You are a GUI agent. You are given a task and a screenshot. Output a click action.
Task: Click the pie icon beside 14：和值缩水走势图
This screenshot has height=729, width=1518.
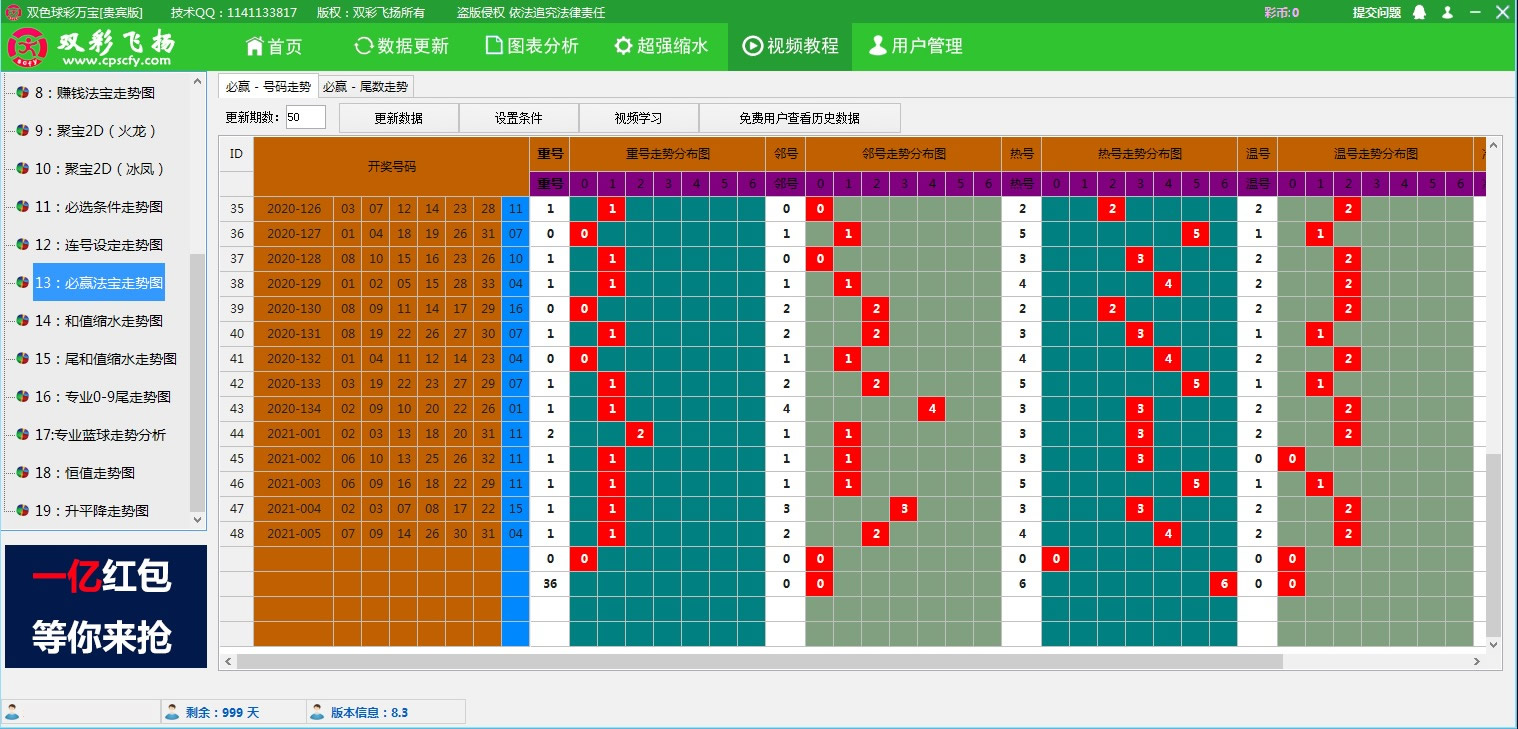(x=22, y=321)
